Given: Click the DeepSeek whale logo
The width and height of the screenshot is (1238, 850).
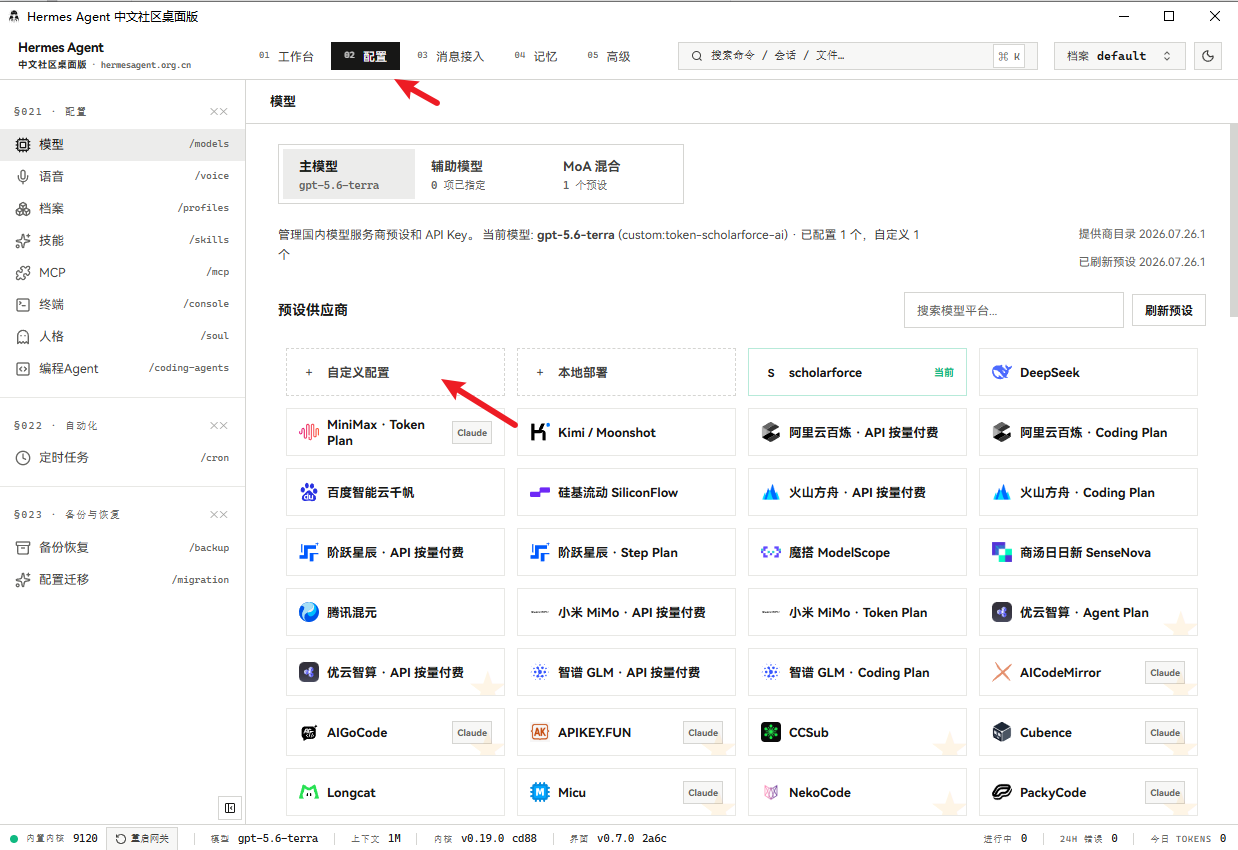Looking at the screenshot, I should [x=1002, y=372].
